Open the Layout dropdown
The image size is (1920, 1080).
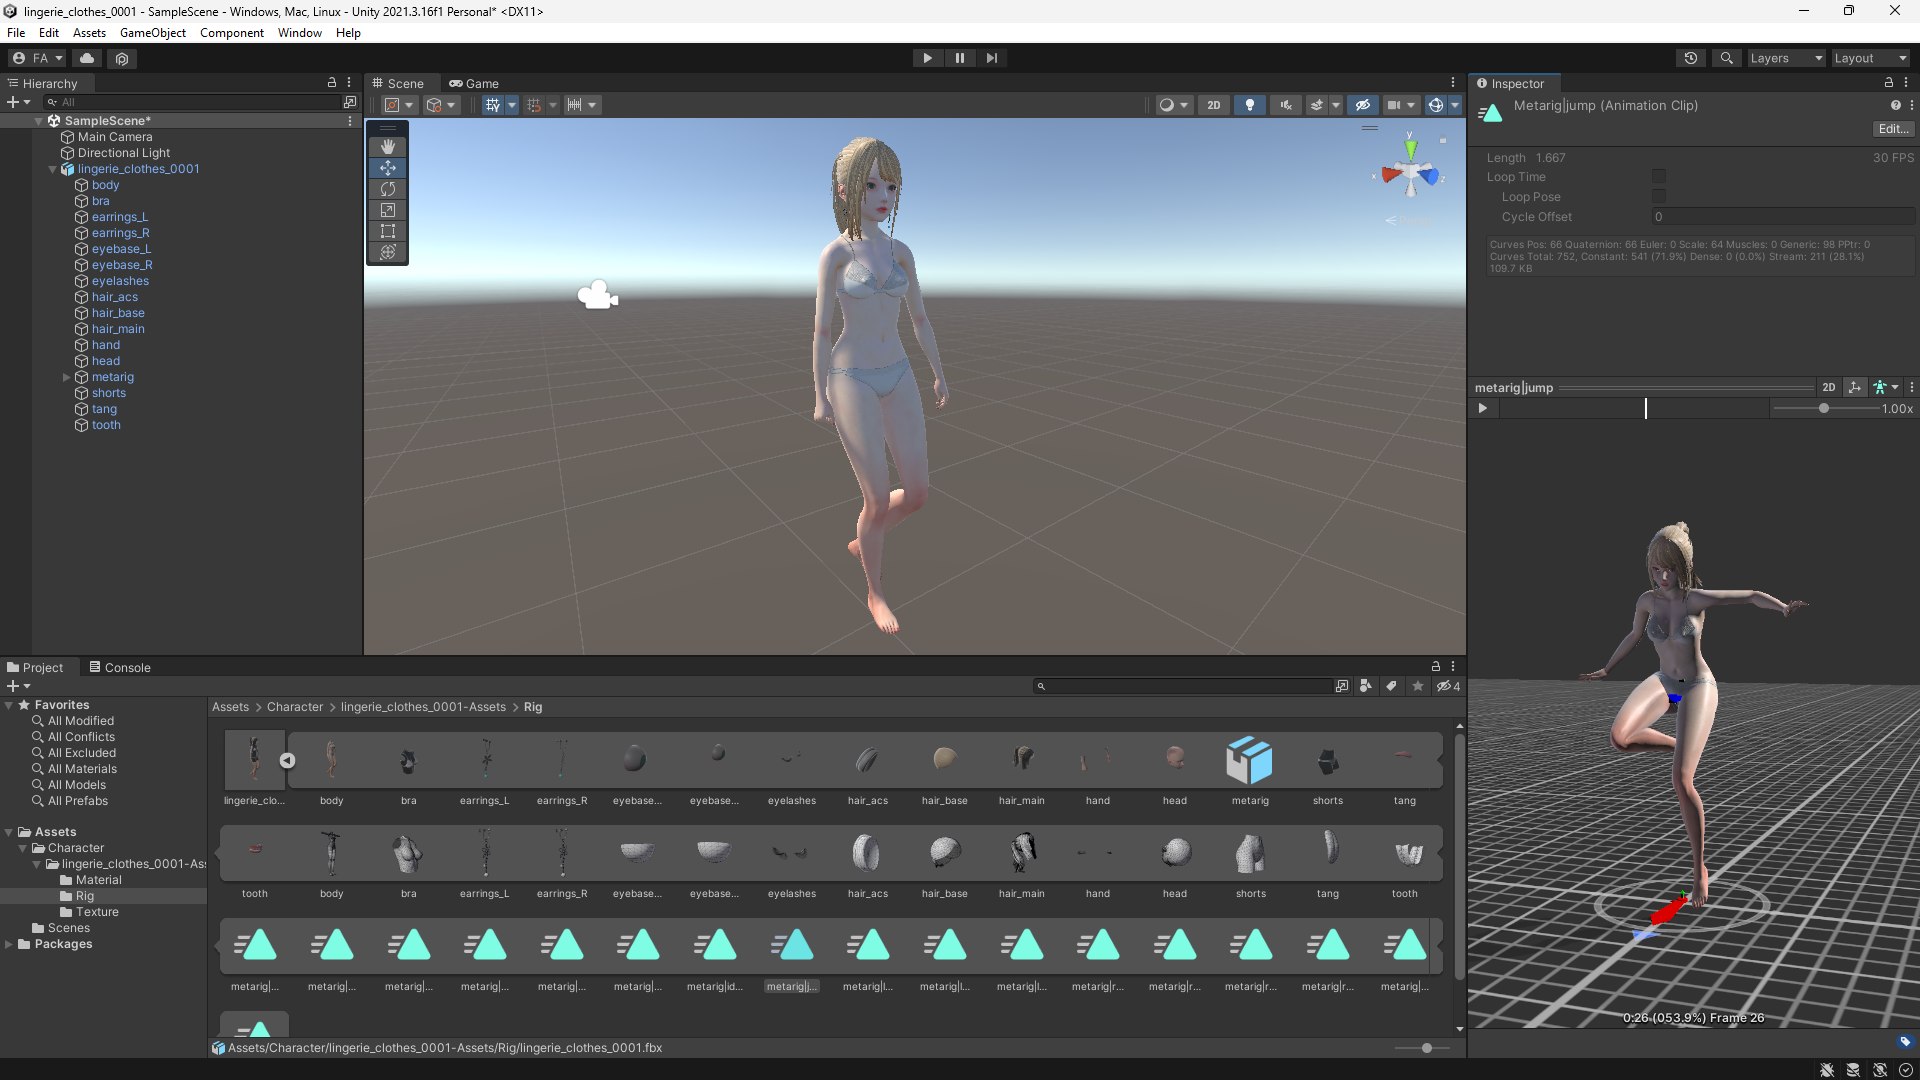(1870, 58)
